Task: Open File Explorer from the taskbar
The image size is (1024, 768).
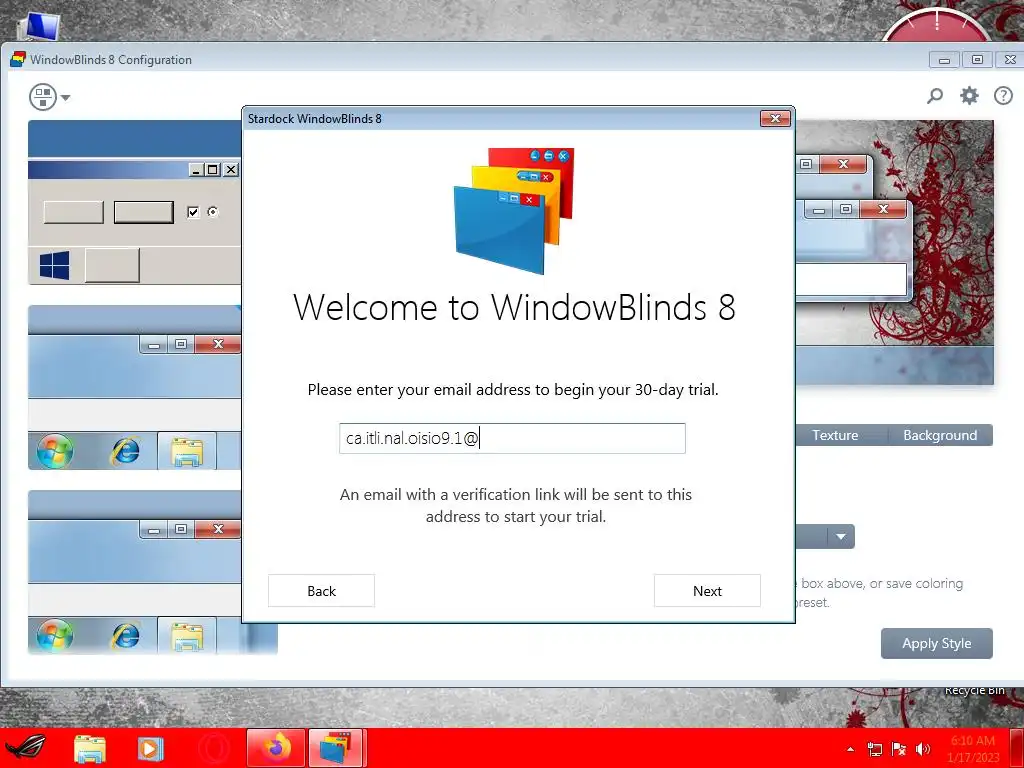Action: (89, 748)
